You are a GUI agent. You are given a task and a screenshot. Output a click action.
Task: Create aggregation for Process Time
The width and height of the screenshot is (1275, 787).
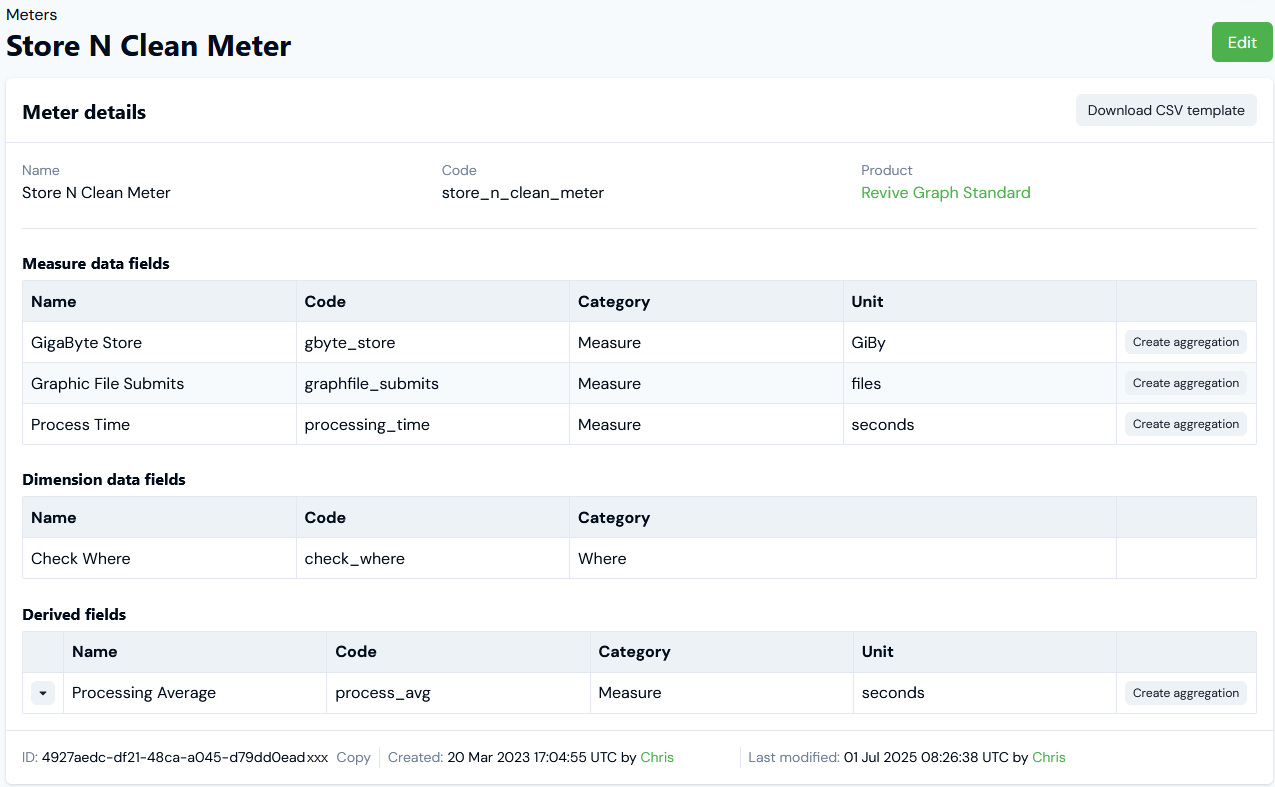(1186, 424)
